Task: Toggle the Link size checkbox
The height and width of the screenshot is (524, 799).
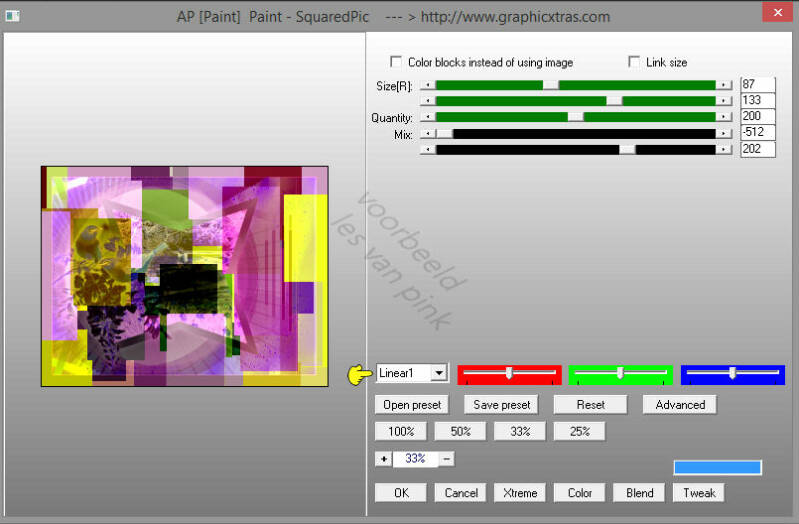Action: [x=633, y=62]
